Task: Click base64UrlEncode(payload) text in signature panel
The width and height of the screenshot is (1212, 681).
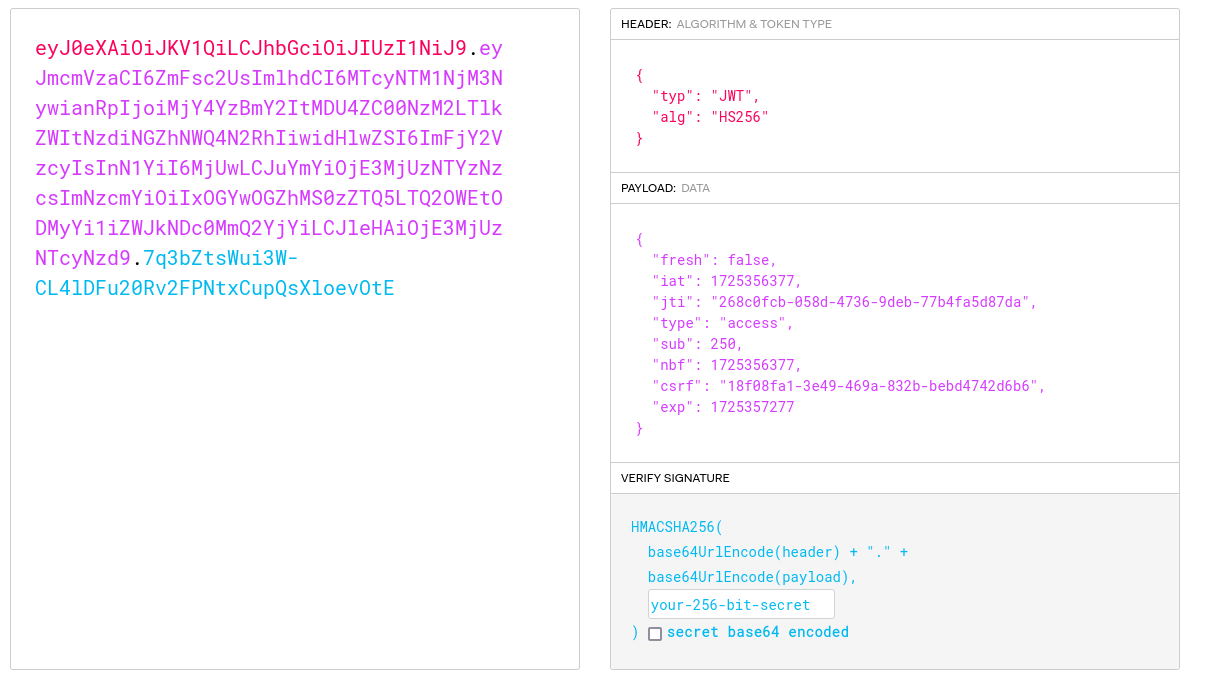Action: point(752,577)
